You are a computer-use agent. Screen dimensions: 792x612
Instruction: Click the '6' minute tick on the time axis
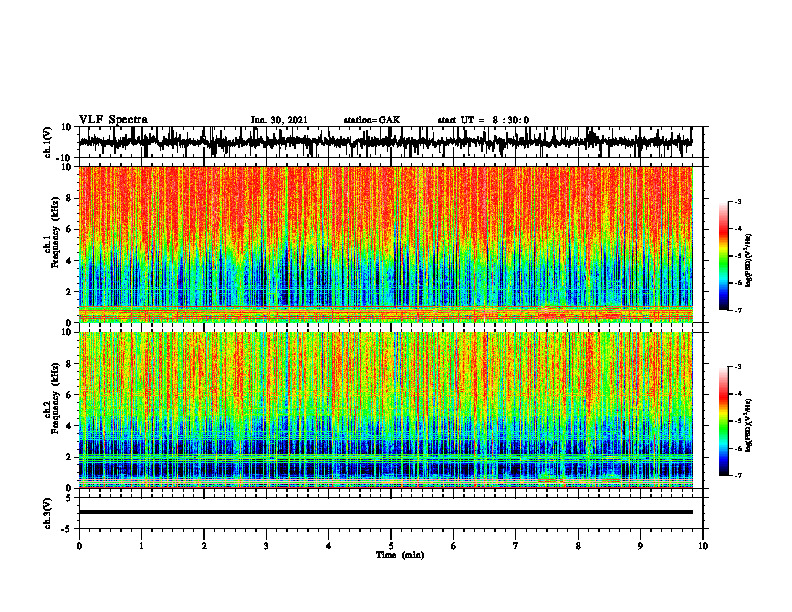[454, 546]
